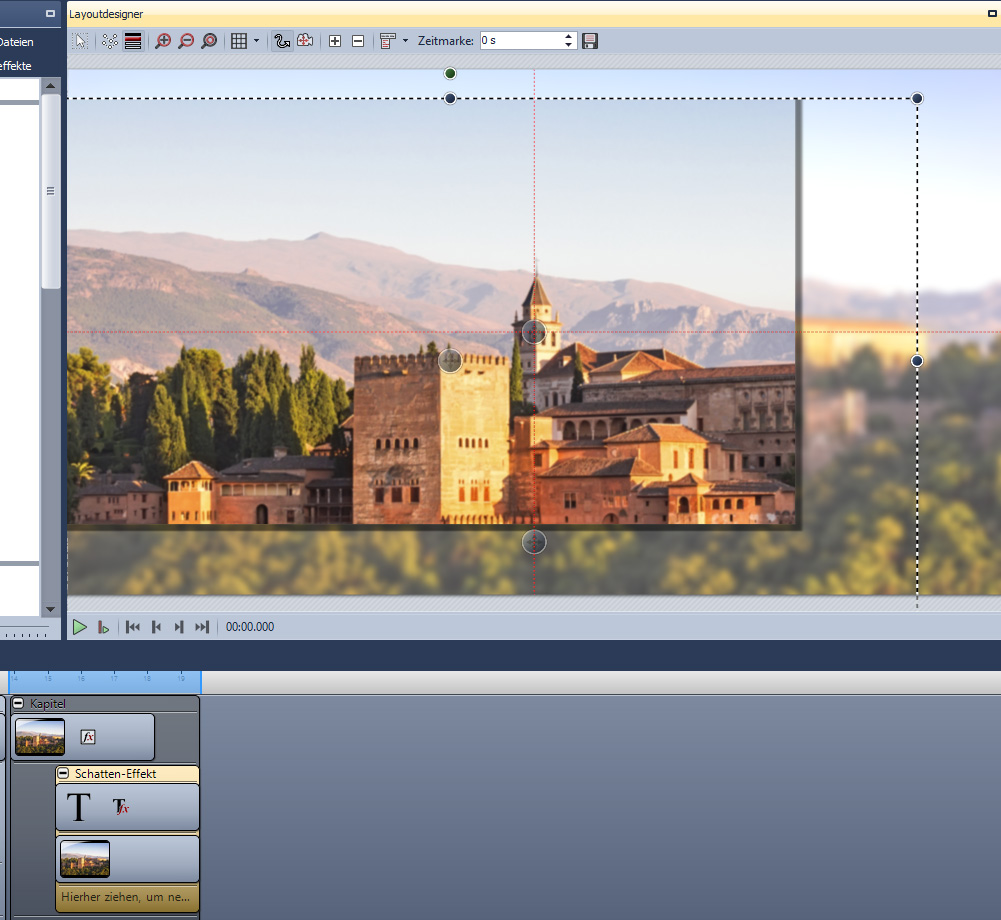Jump to the start with the first playback skip button
This screenshot has height=920, width=1001.
132,627
